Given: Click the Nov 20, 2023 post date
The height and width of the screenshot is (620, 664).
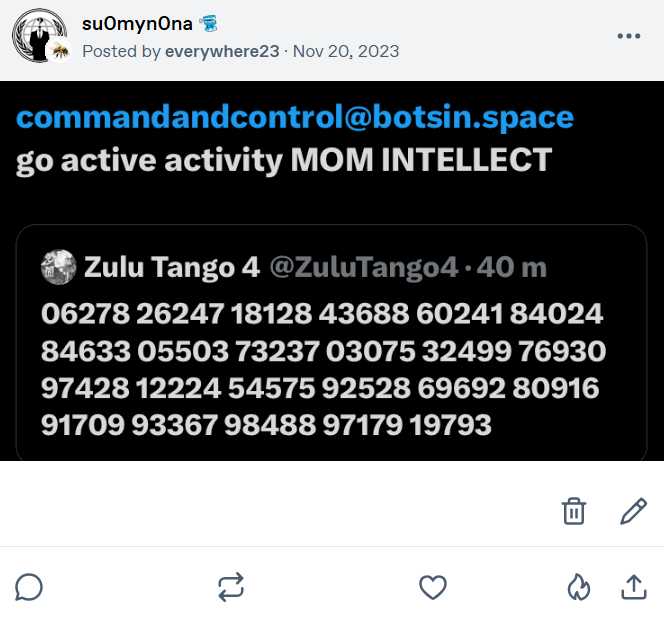Looking at the screenshot, I should (347, 51).
